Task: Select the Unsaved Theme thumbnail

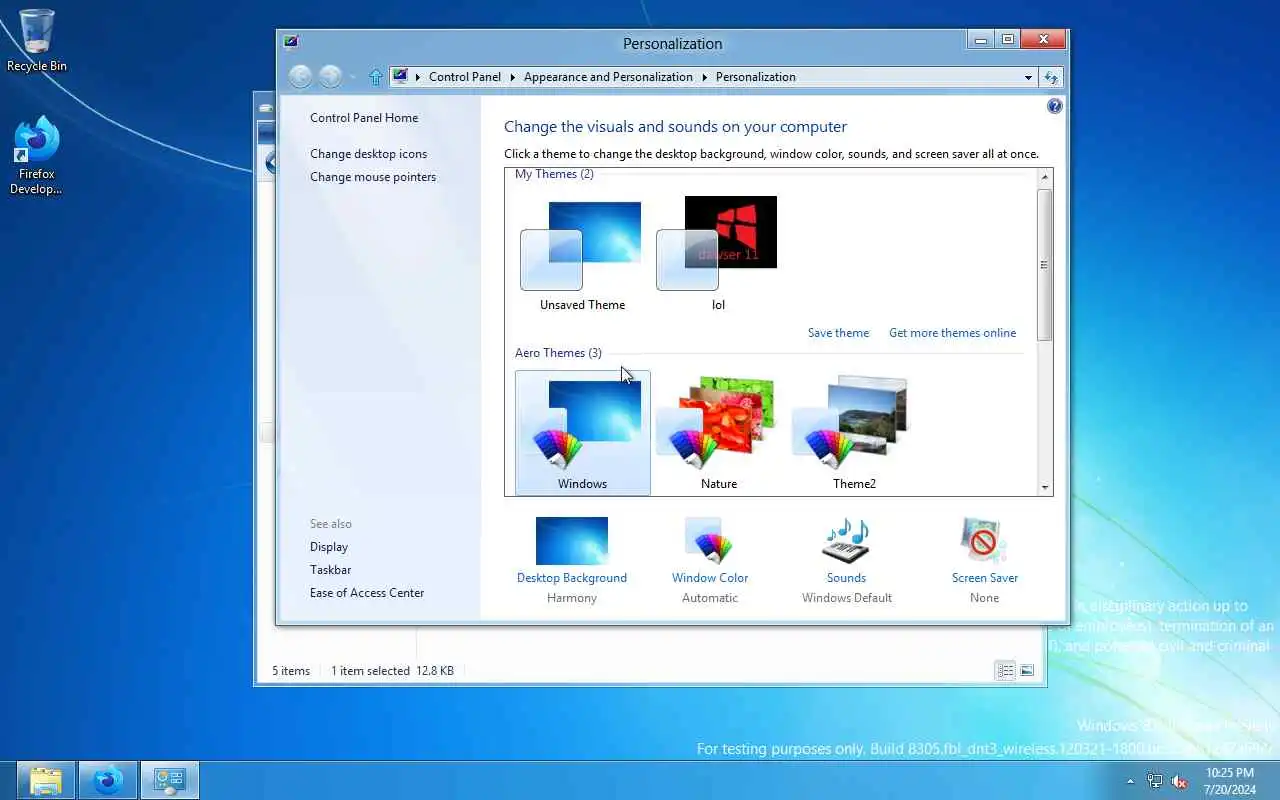Action: point(582,257)
